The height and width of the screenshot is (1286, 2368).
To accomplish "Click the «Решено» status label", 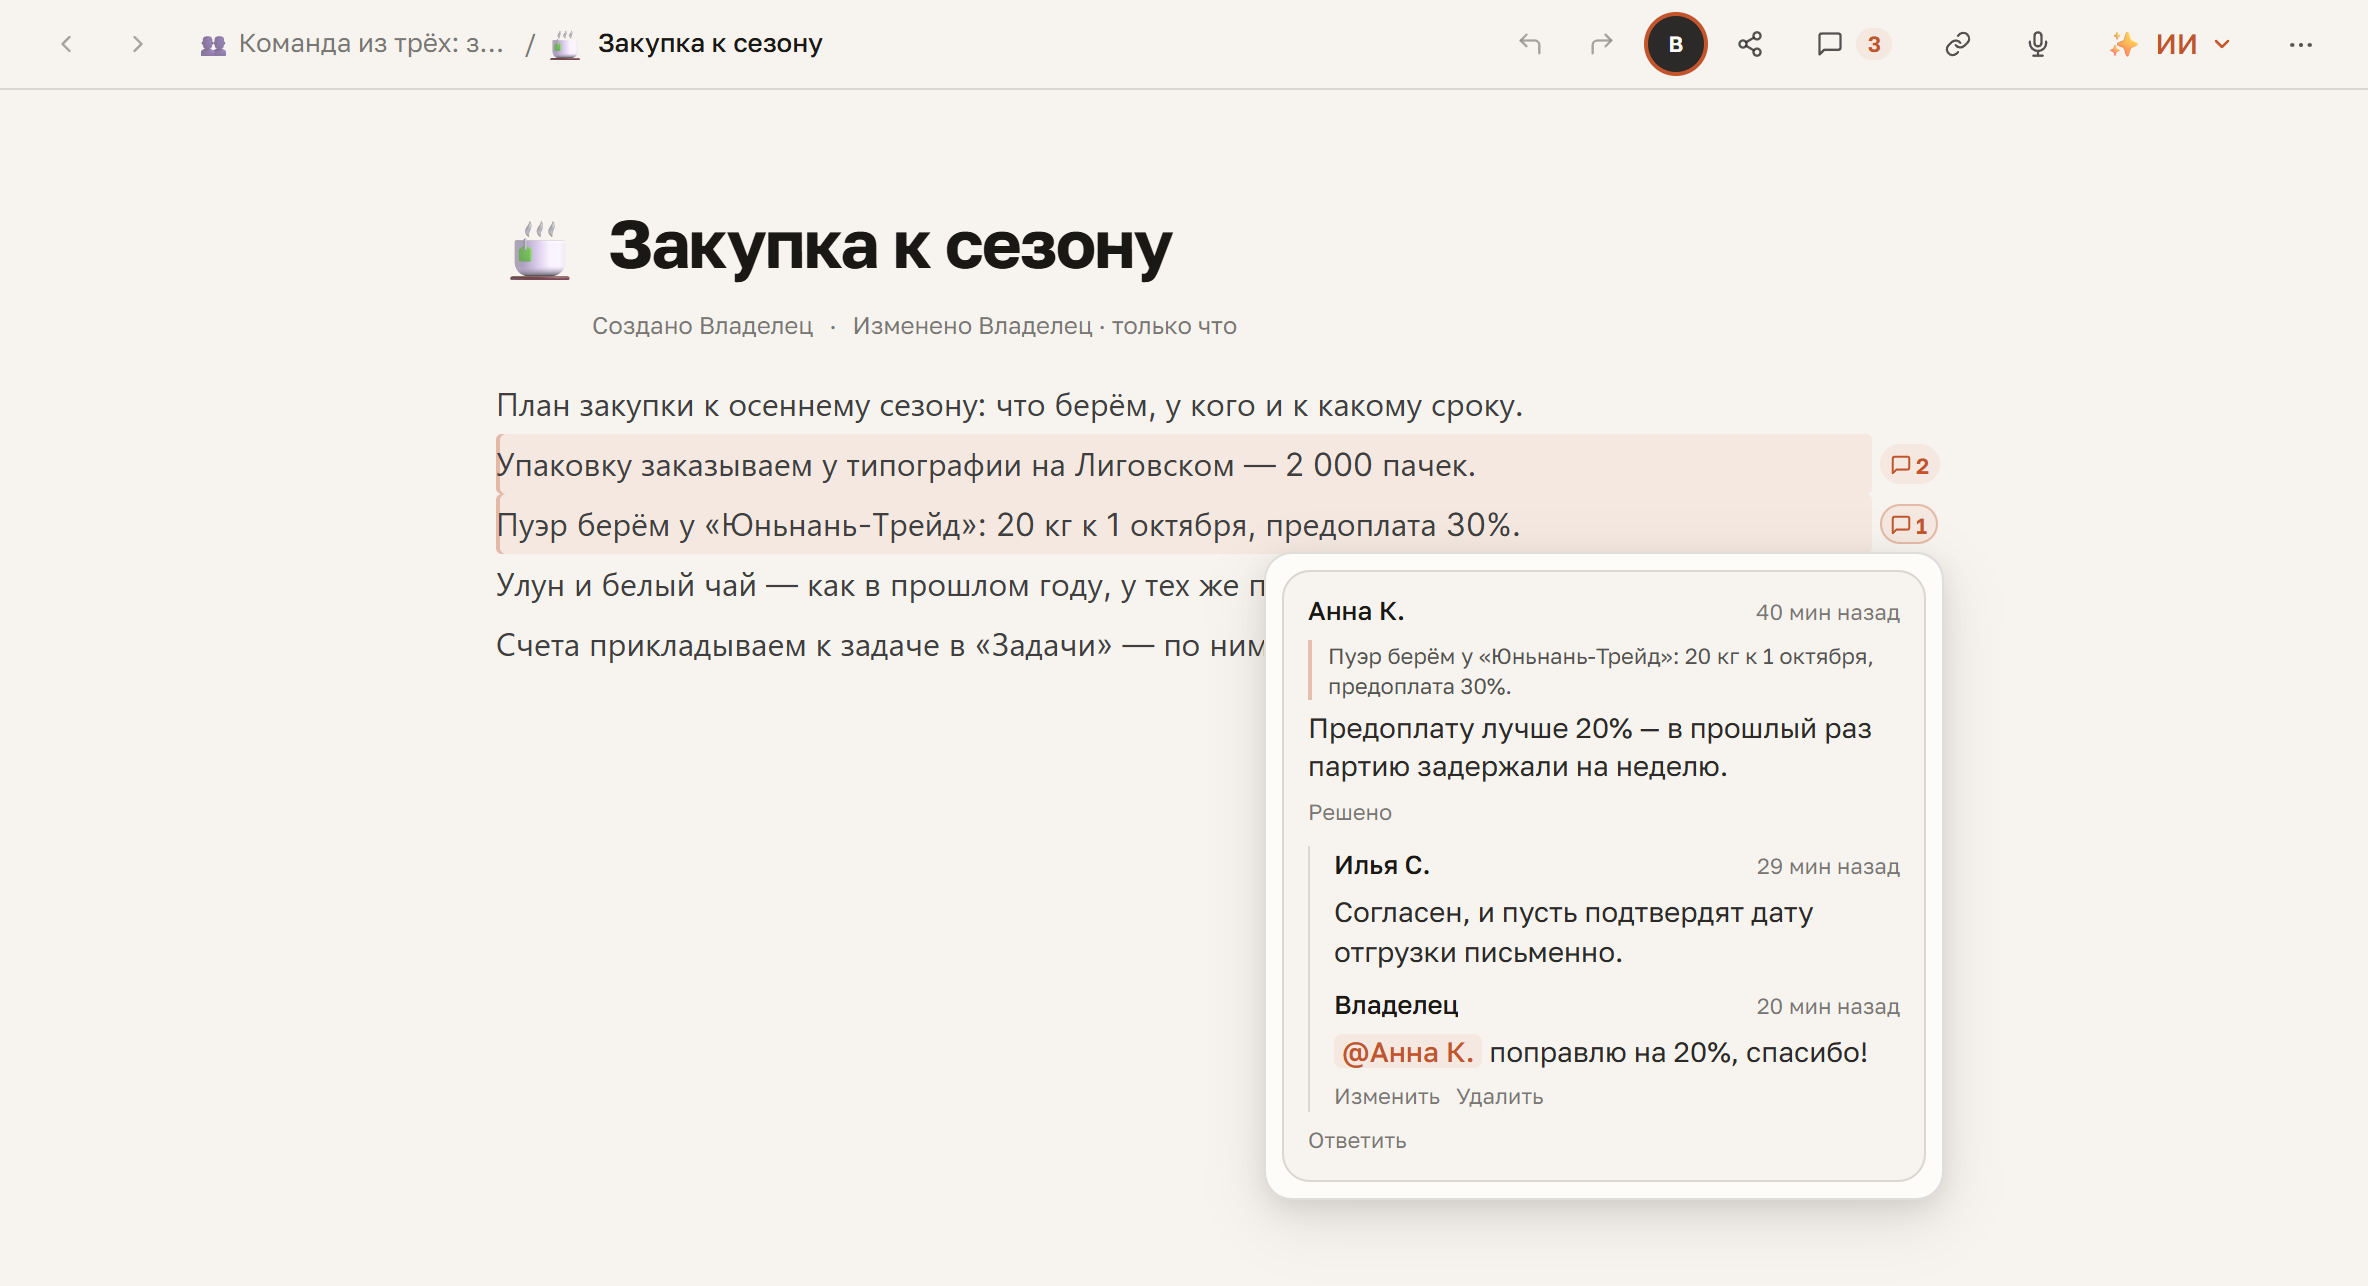I will (1350, 812).
